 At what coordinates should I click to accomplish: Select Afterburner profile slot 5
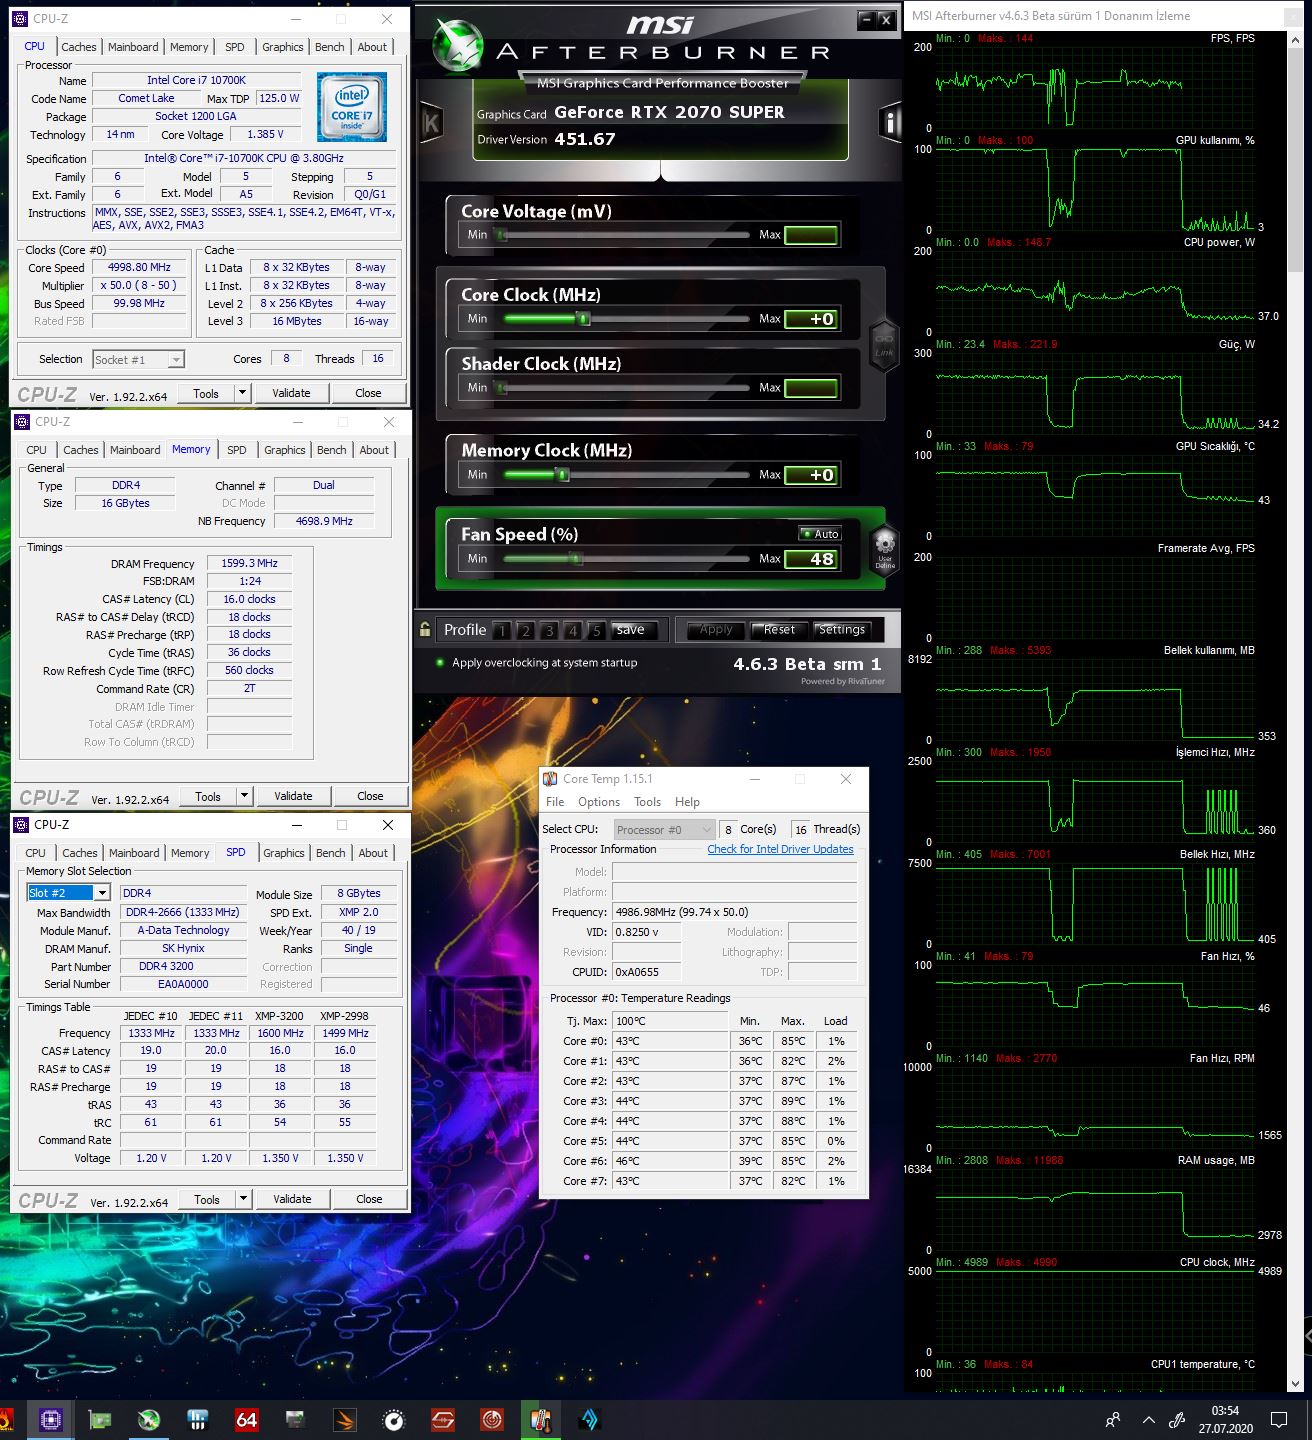pos(596,631)
